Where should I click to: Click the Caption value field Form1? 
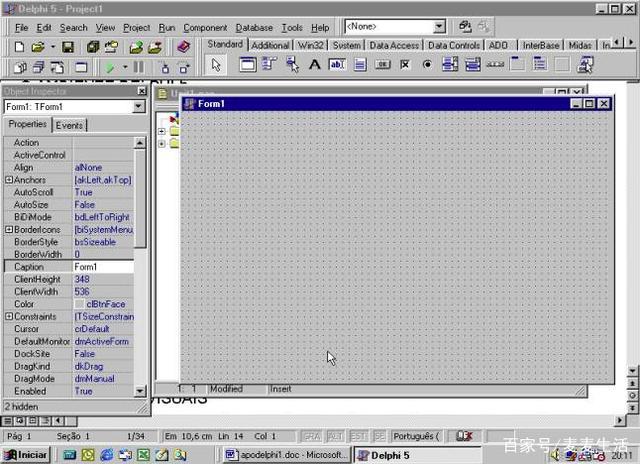[x=103, y=267]
